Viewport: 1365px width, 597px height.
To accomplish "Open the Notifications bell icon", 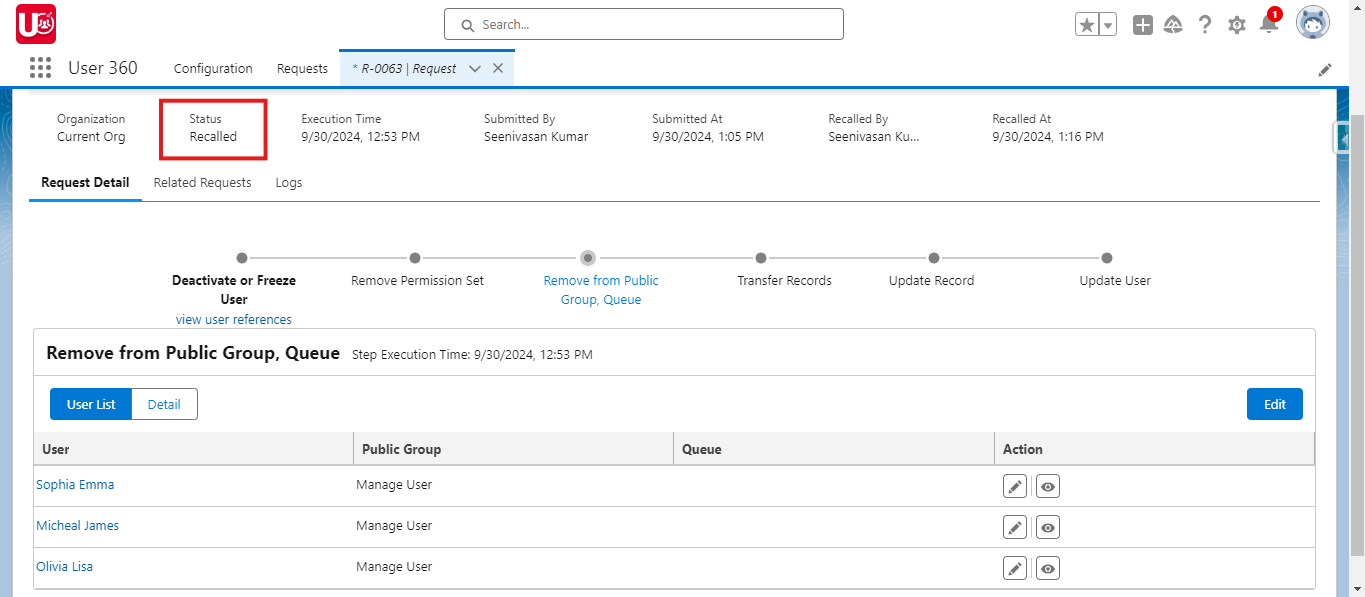I will [x=1269, y=24].
